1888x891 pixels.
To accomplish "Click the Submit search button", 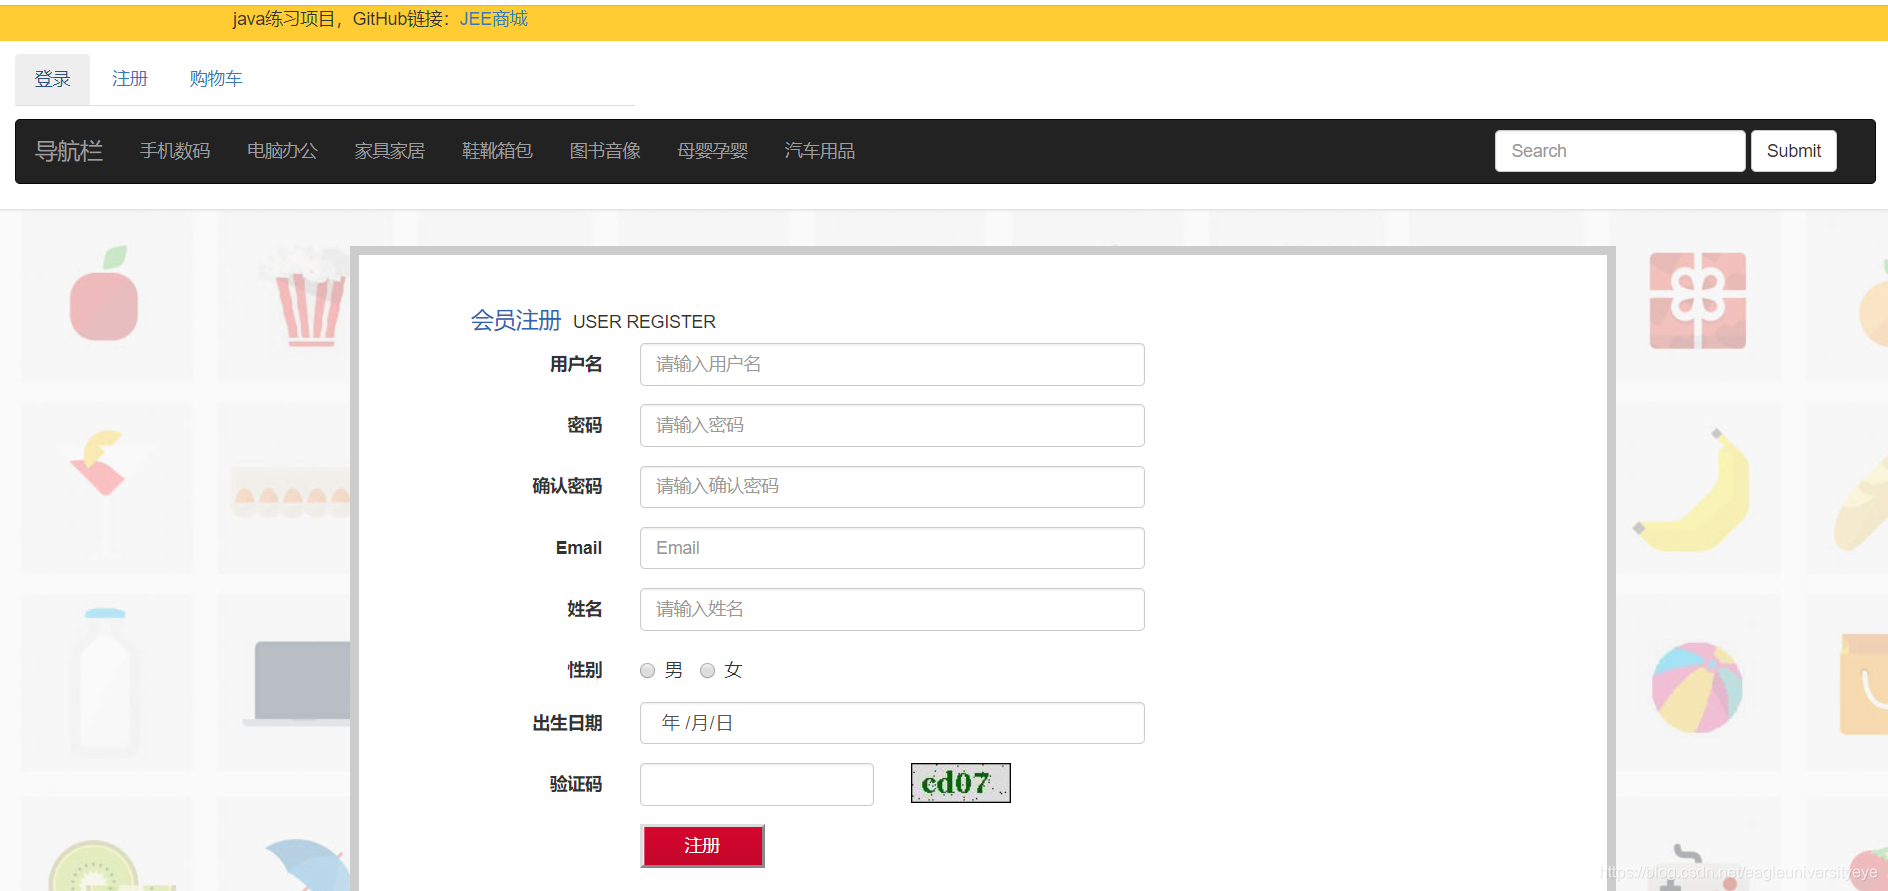I will pos(1794,151).
